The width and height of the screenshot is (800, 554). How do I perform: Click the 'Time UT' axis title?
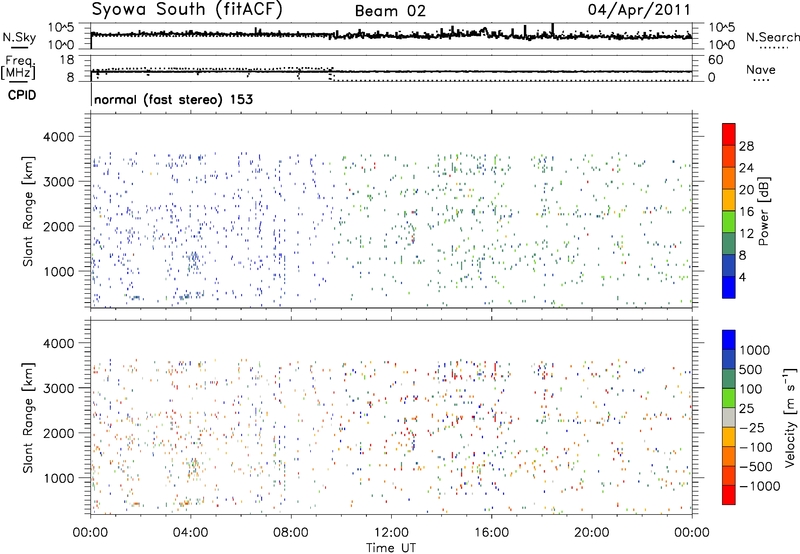click(x=391, y=548)
